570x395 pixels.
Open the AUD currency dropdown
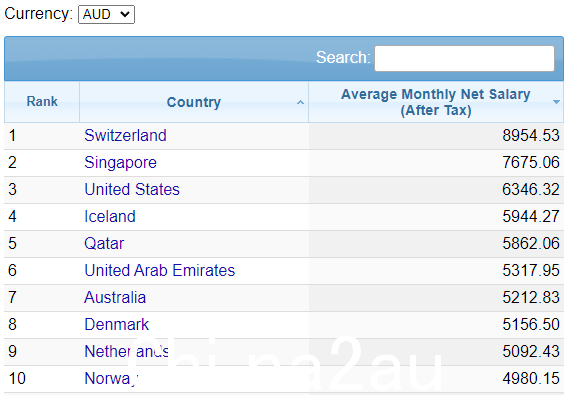(106, 15)
